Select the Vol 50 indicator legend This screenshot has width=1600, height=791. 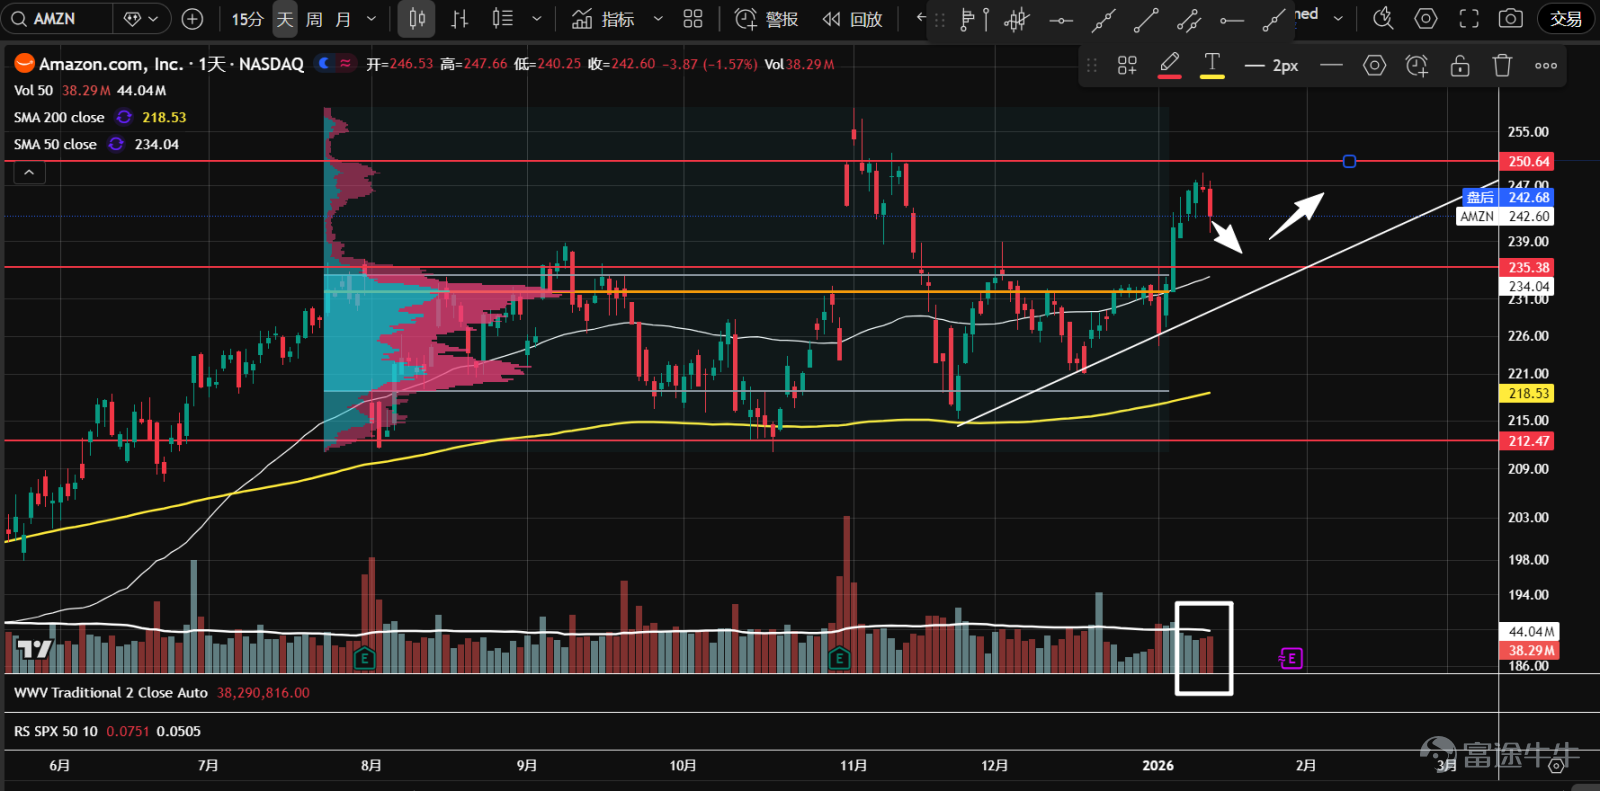(x=33, y=90)
